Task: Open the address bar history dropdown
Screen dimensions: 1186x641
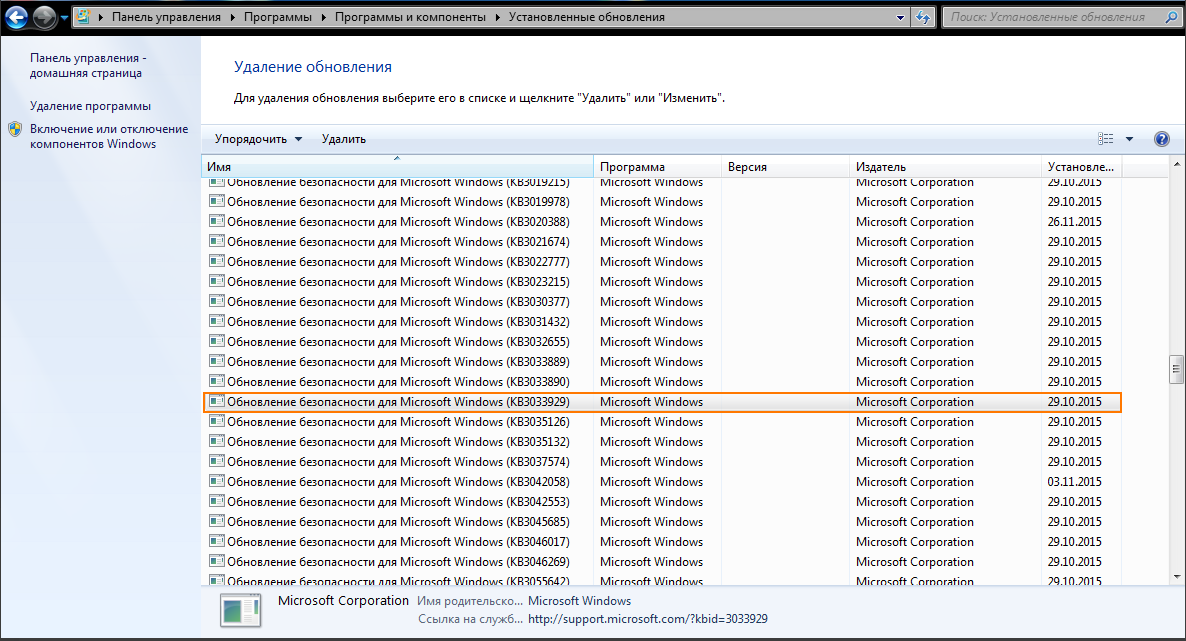Action: pos(900,17)
